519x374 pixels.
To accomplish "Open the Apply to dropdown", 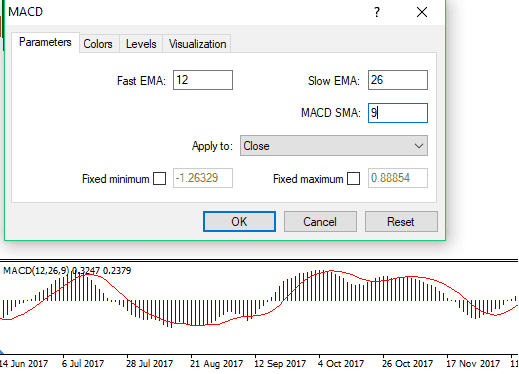I will coord(334,146).
